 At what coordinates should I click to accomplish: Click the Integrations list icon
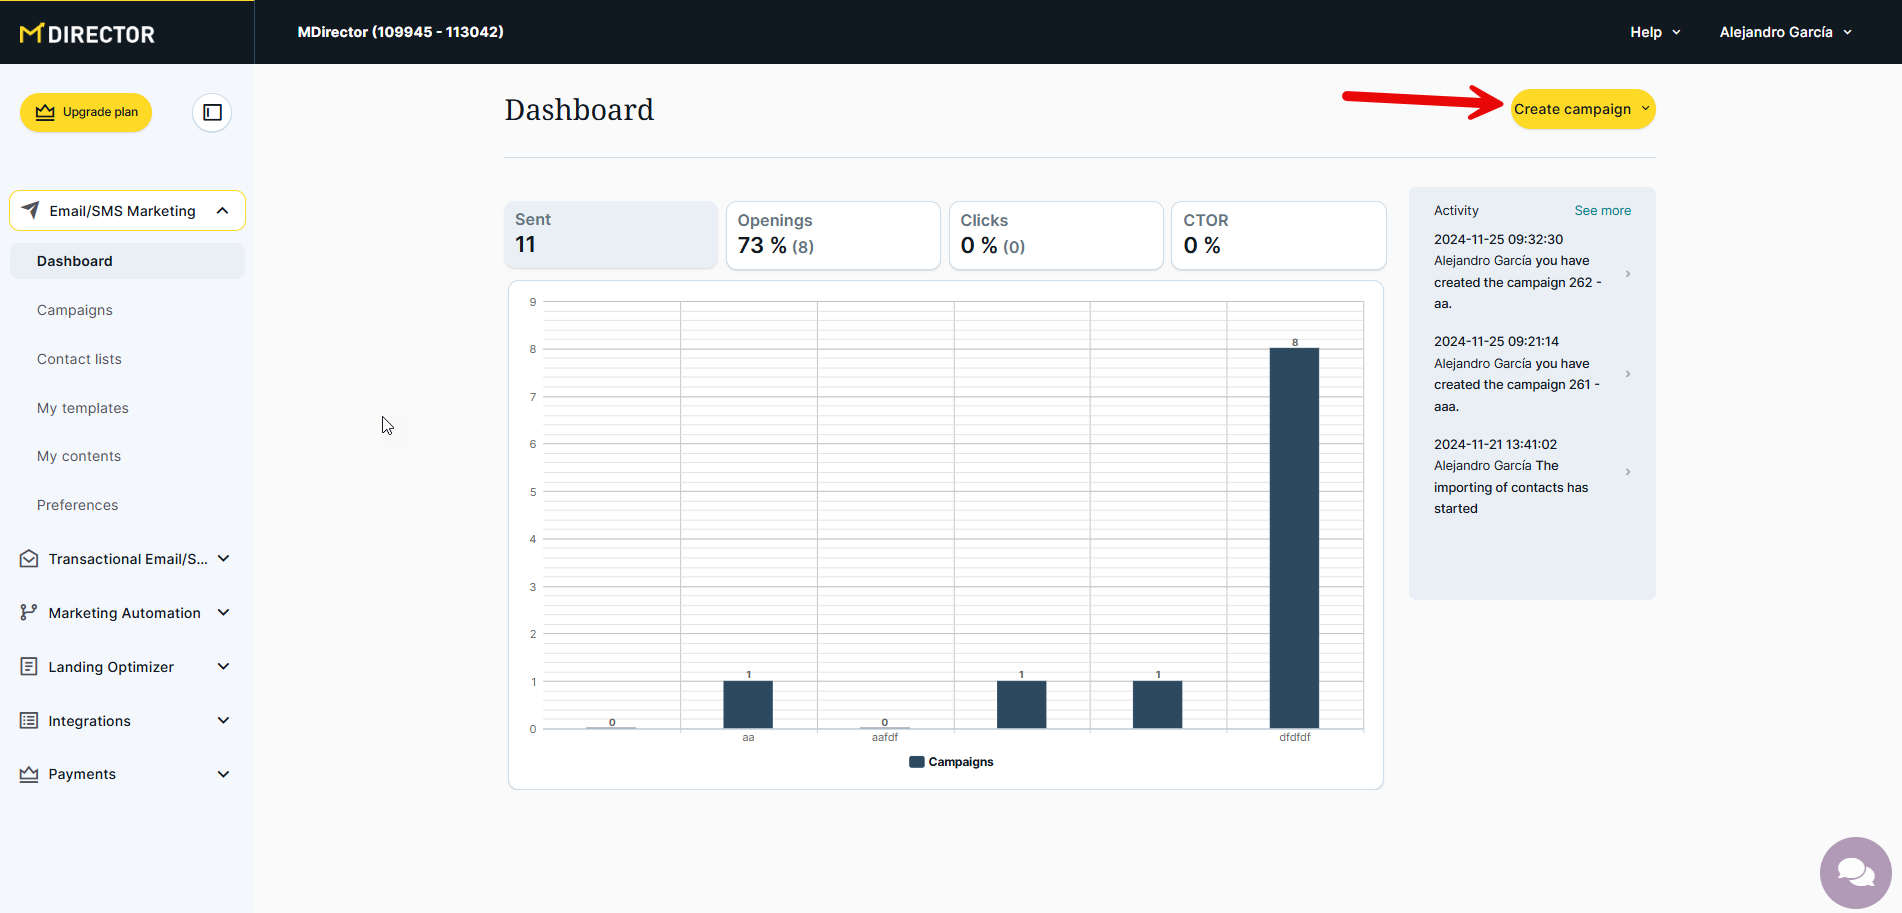point(29,721)
